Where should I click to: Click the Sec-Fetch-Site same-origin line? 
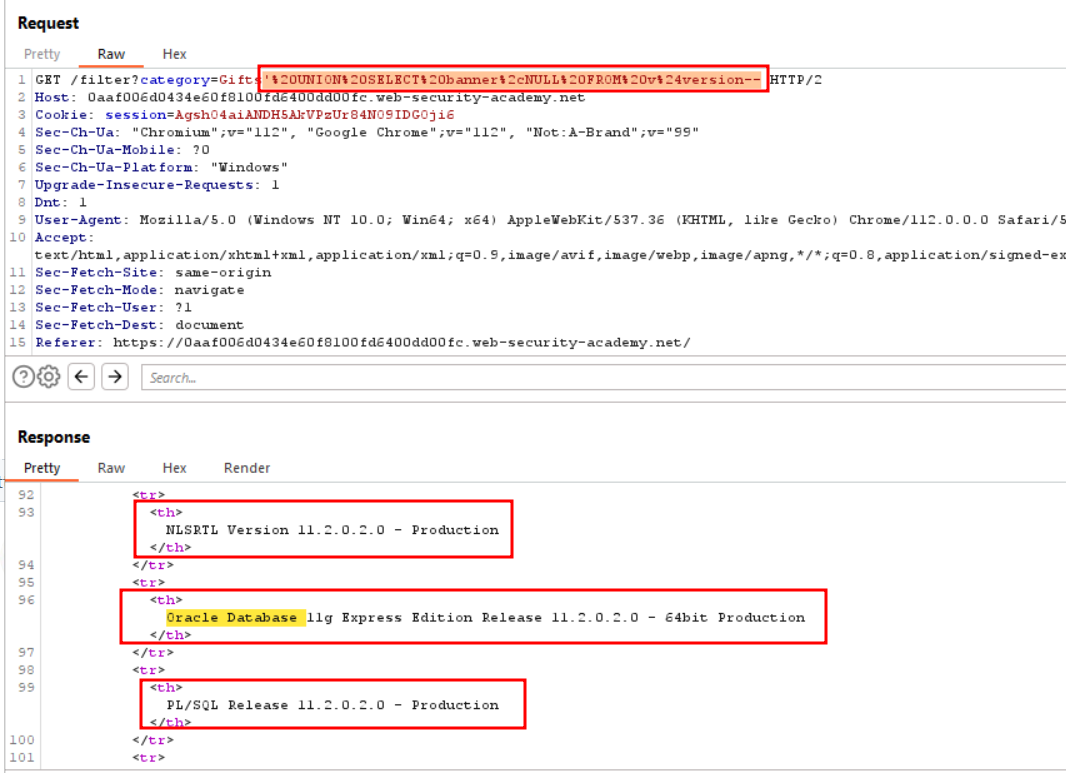click(x=153, y=273)
